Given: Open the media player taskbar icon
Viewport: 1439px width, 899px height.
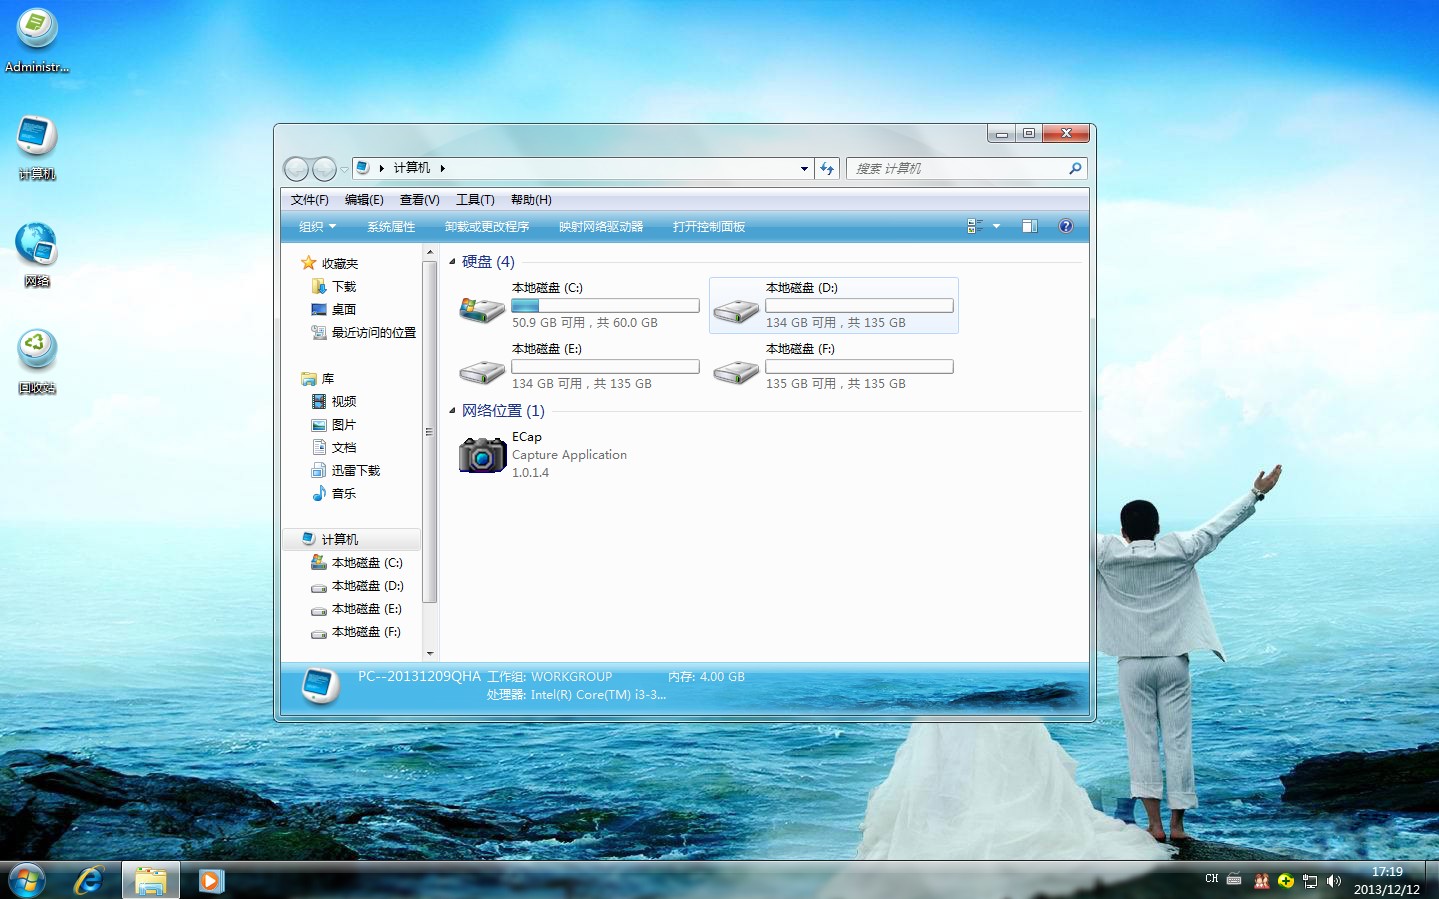Looking at the screenshot, I should tap(210, 880).
